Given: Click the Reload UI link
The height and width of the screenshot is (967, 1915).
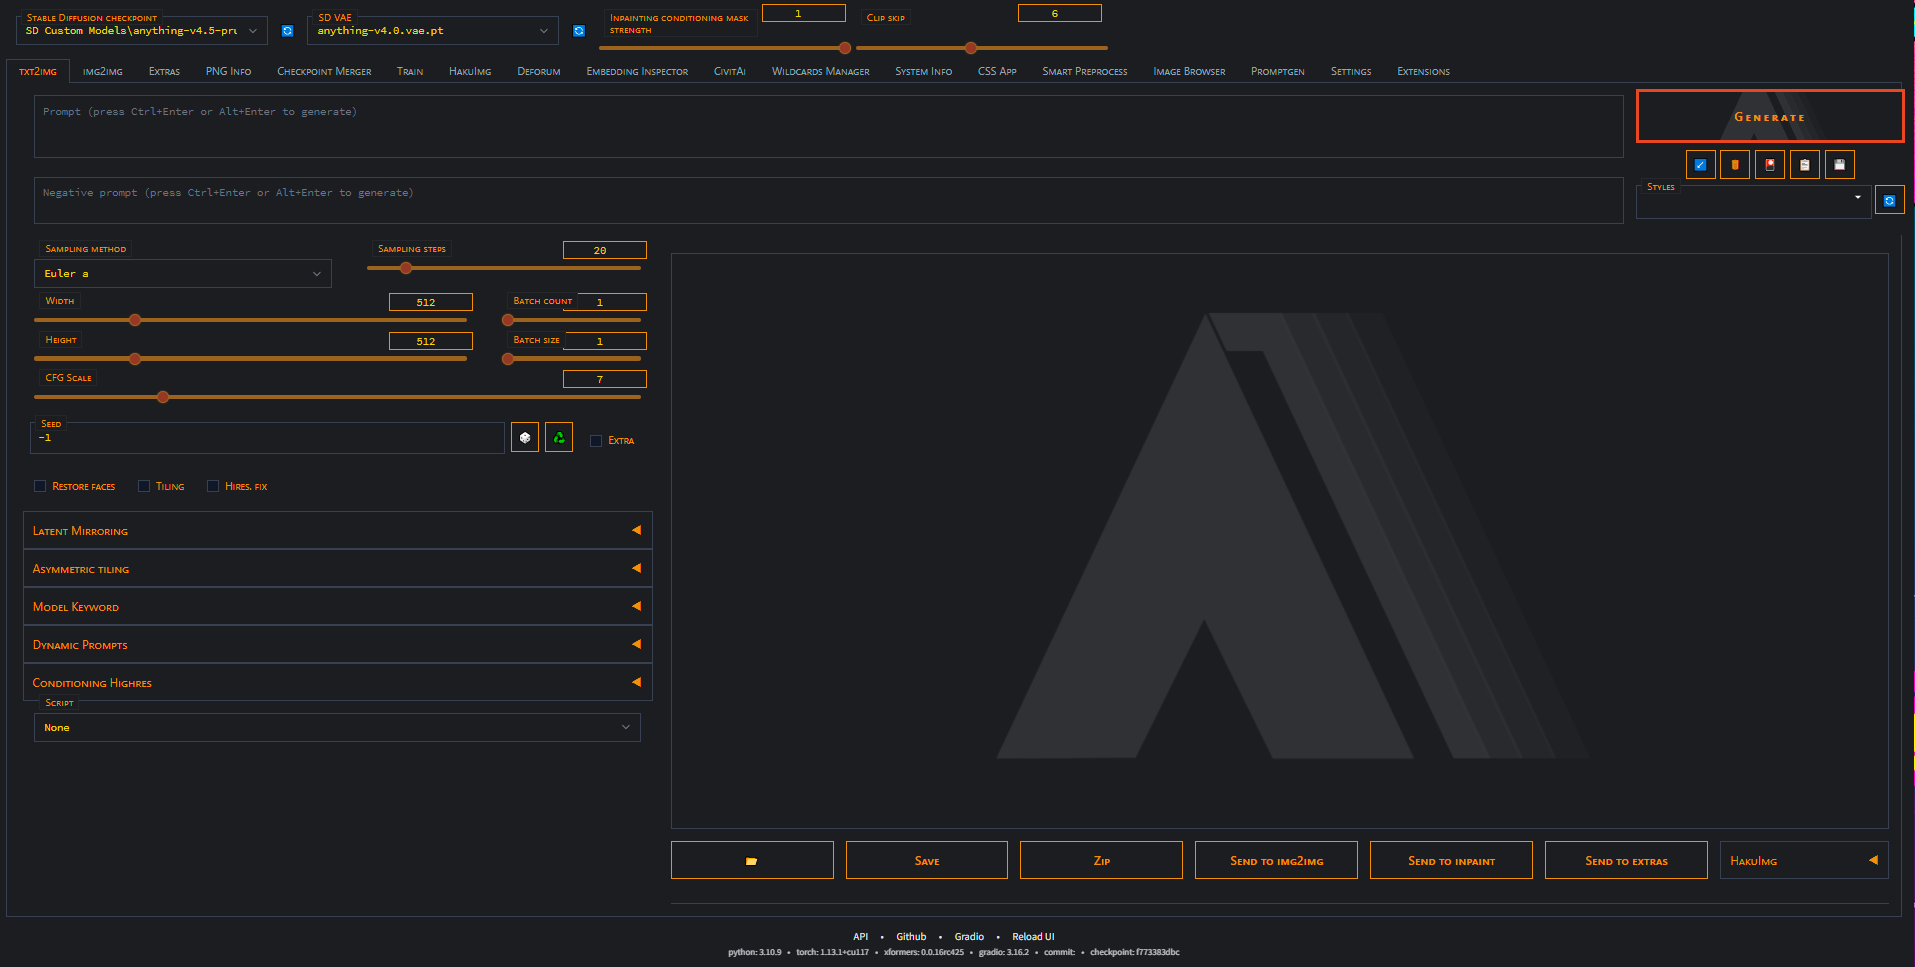Looking at the screenshot, I should 1033,937.
